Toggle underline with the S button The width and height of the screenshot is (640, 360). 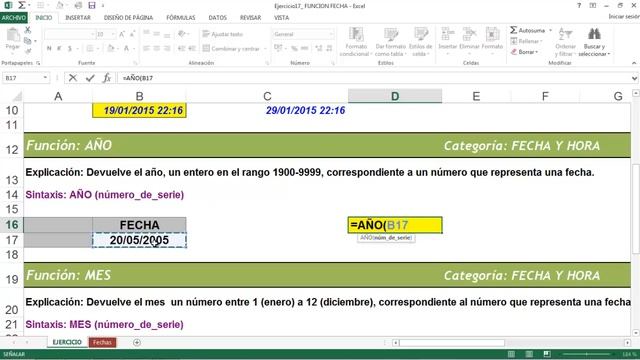click(70, 49)
